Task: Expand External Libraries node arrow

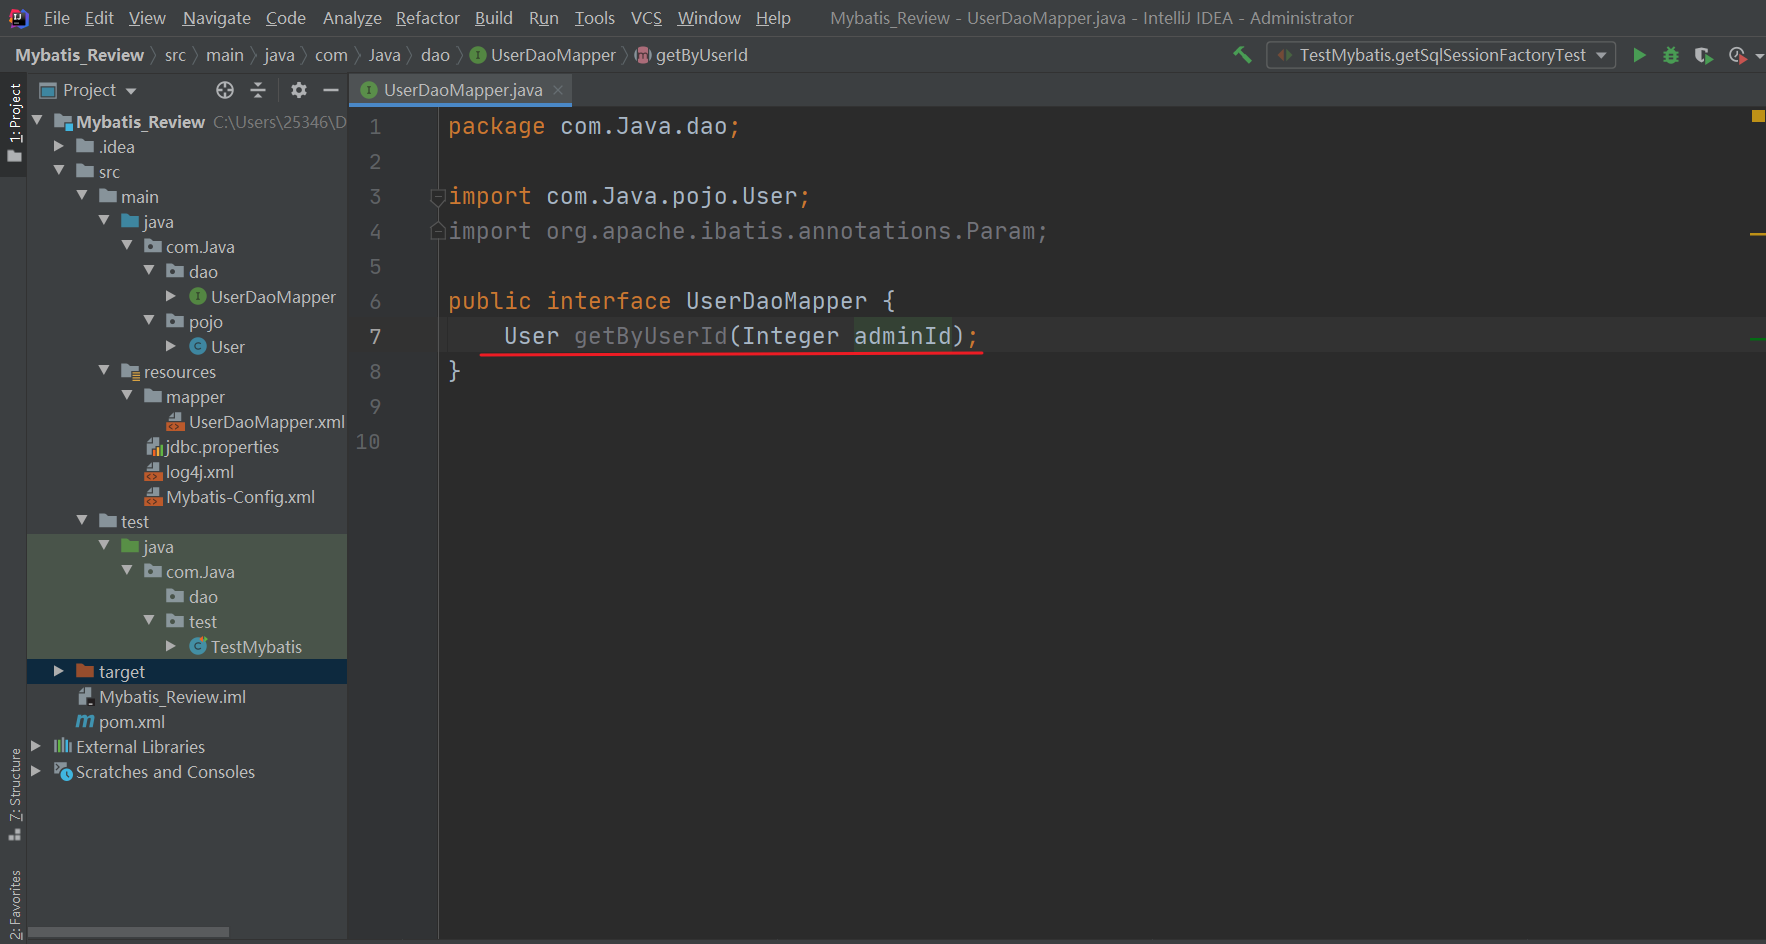Action: pos(36,746)
